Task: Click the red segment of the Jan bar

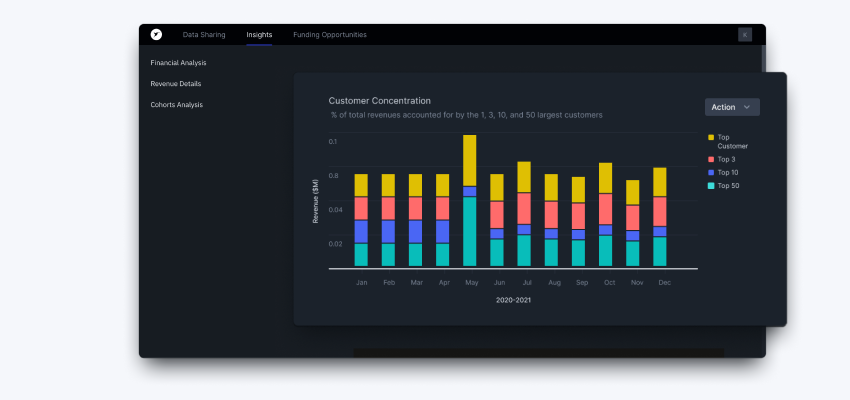Action: (361, 208)
